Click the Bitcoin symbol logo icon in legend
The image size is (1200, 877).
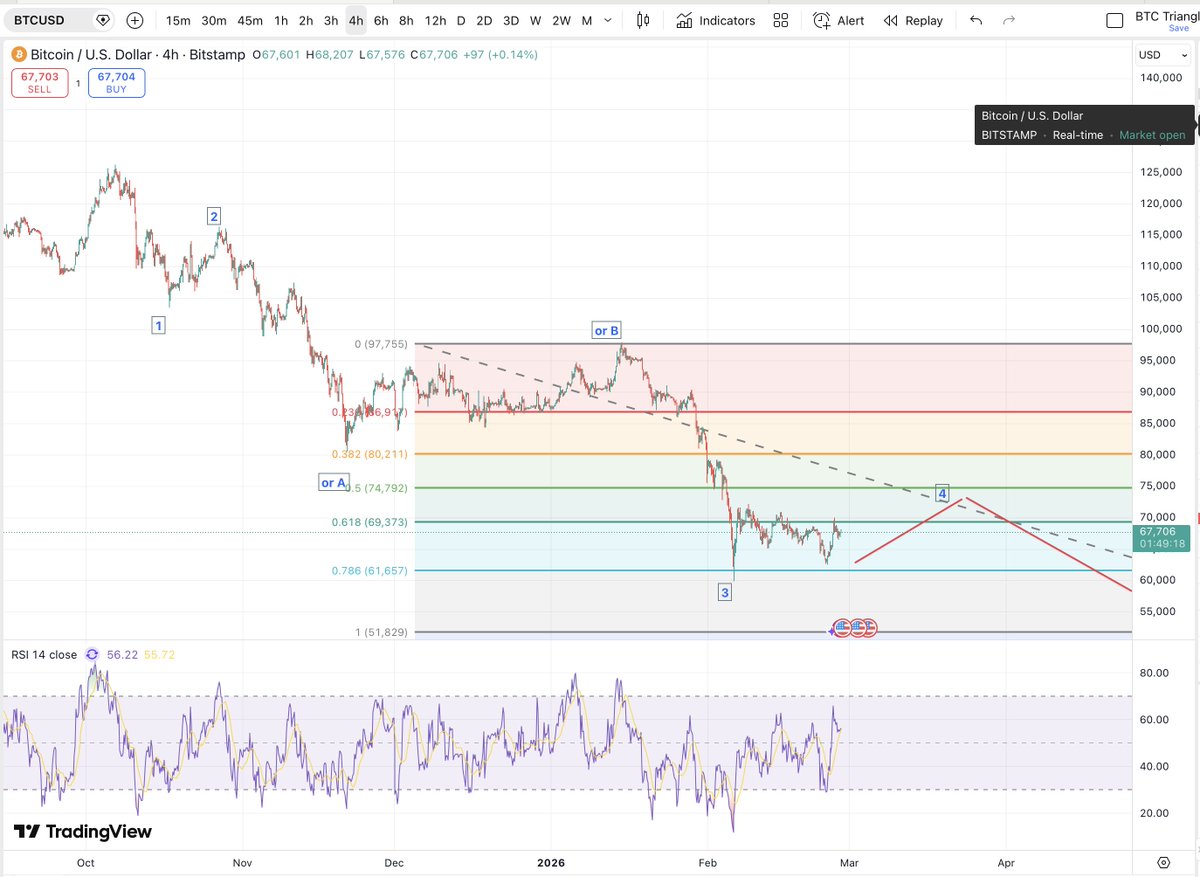pyautogui.click(x=19, y=55)
